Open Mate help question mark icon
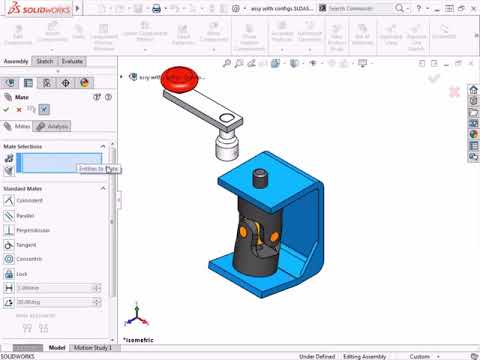 click(108, 97)
